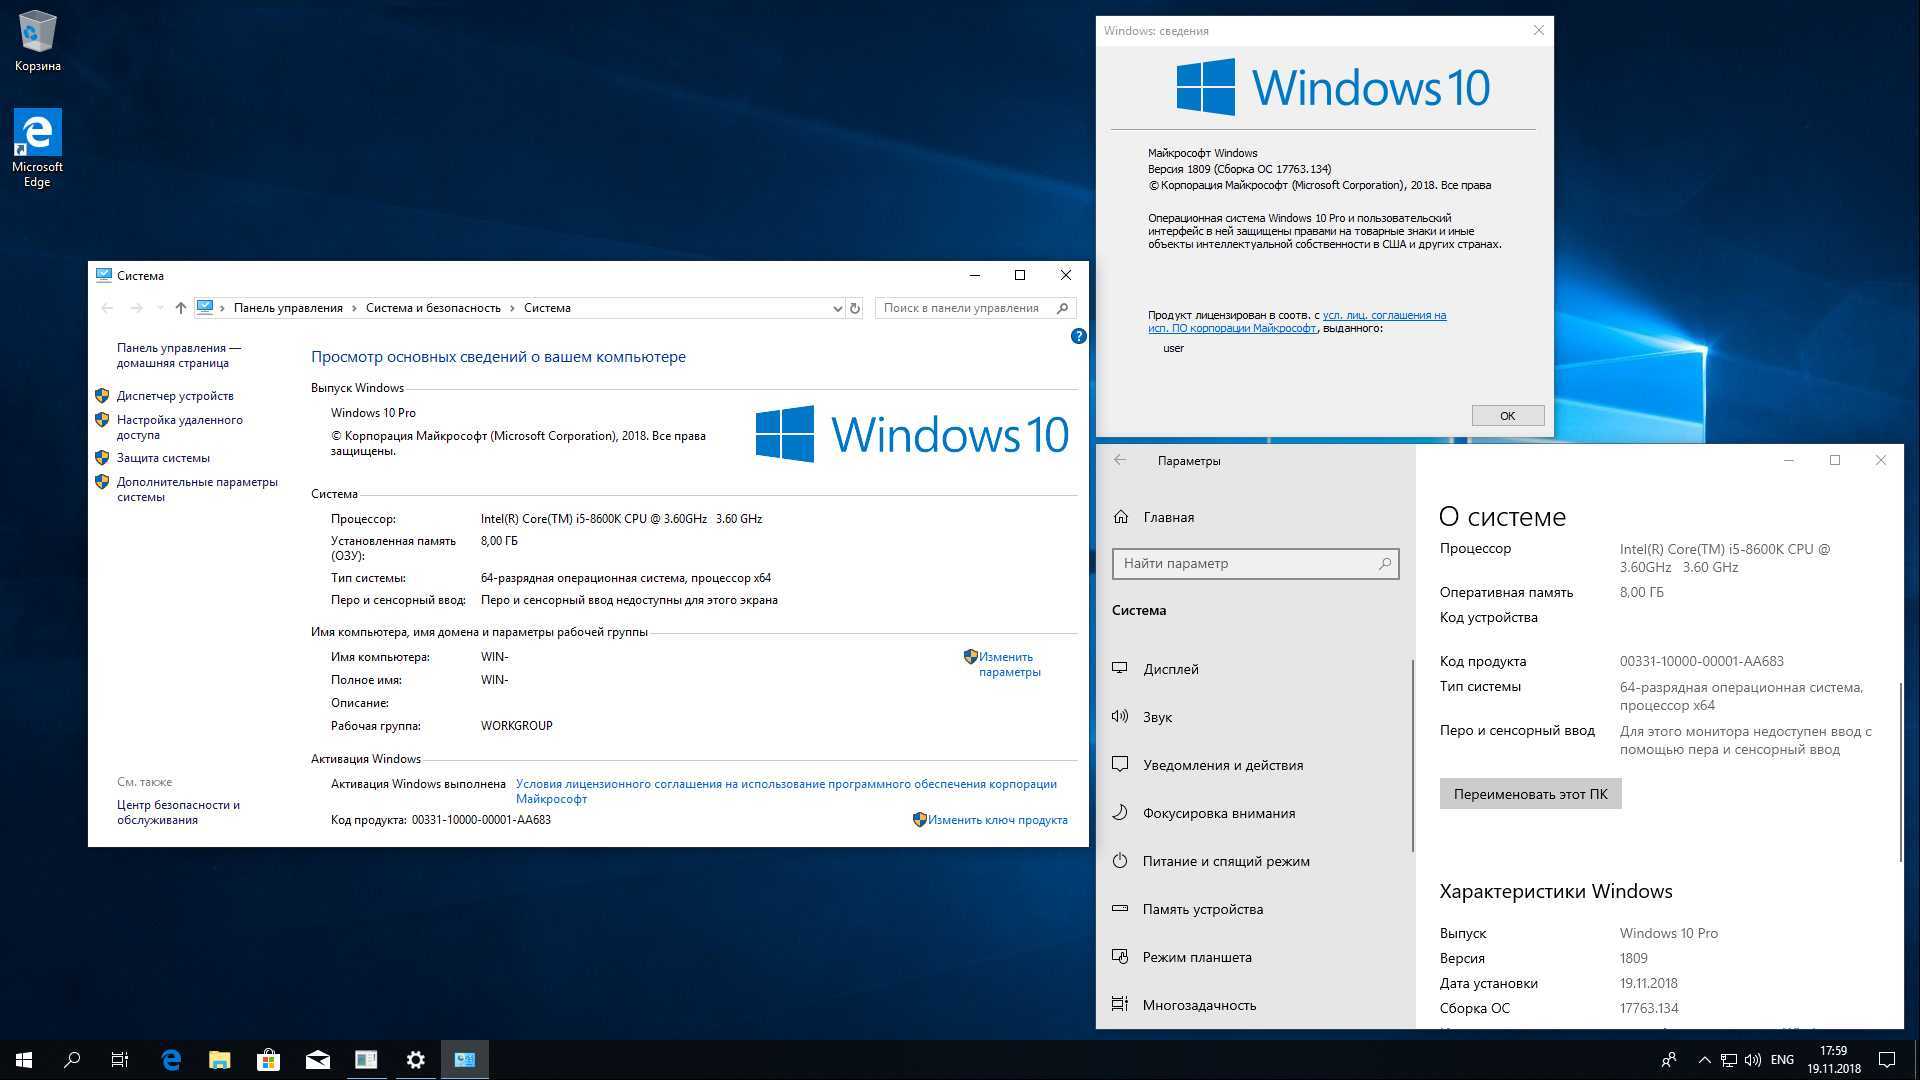Click Изменить параметры link
Viewport: 1920px width, 1080px height.
click(1009, 664)
